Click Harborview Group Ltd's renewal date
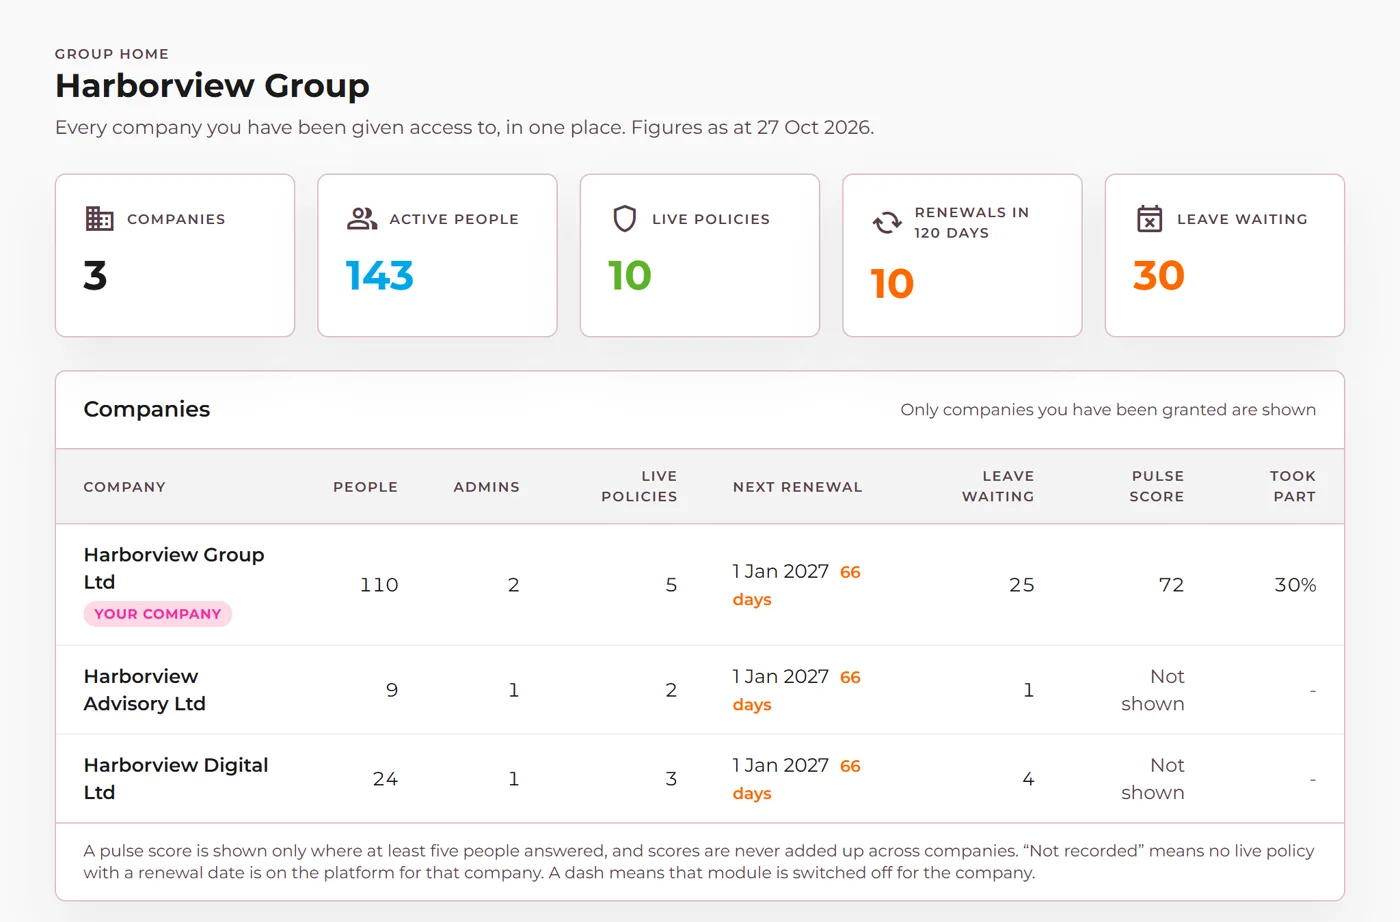The width and height of the screenshot is (1400, 922). click(x=781, y=571)
